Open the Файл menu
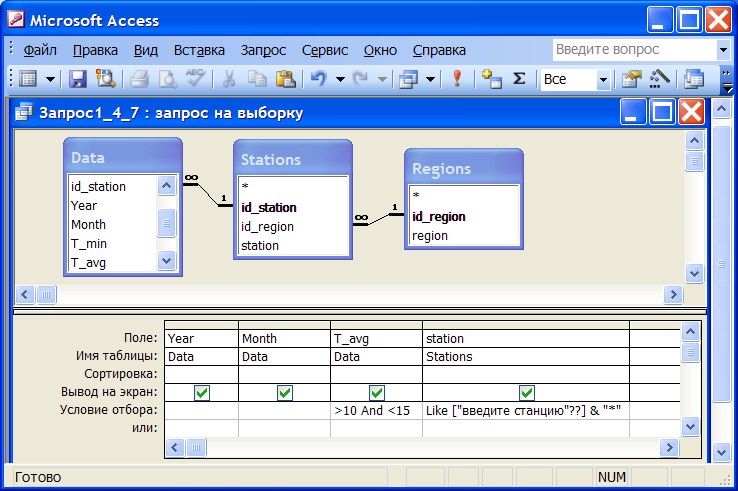Image resolution: width=738 pixels, height=491 pixels. [40, 50]
